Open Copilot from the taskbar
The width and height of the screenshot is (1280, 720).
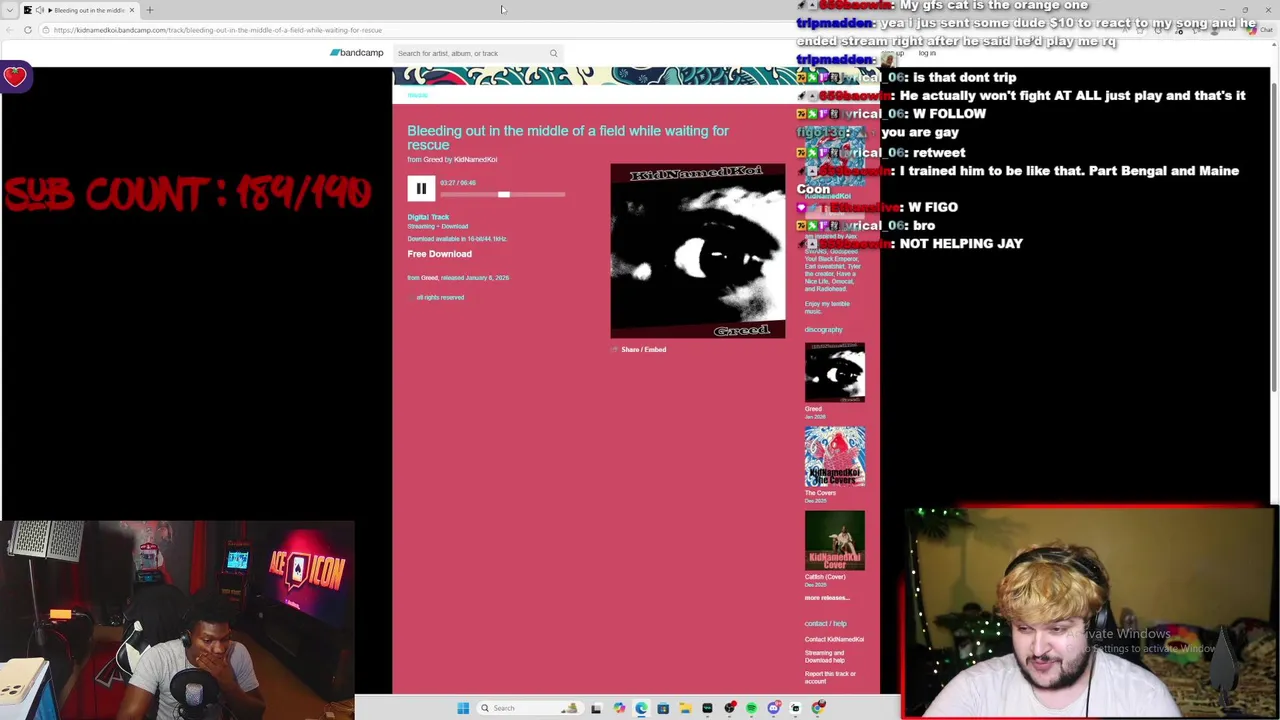(619, 708)
